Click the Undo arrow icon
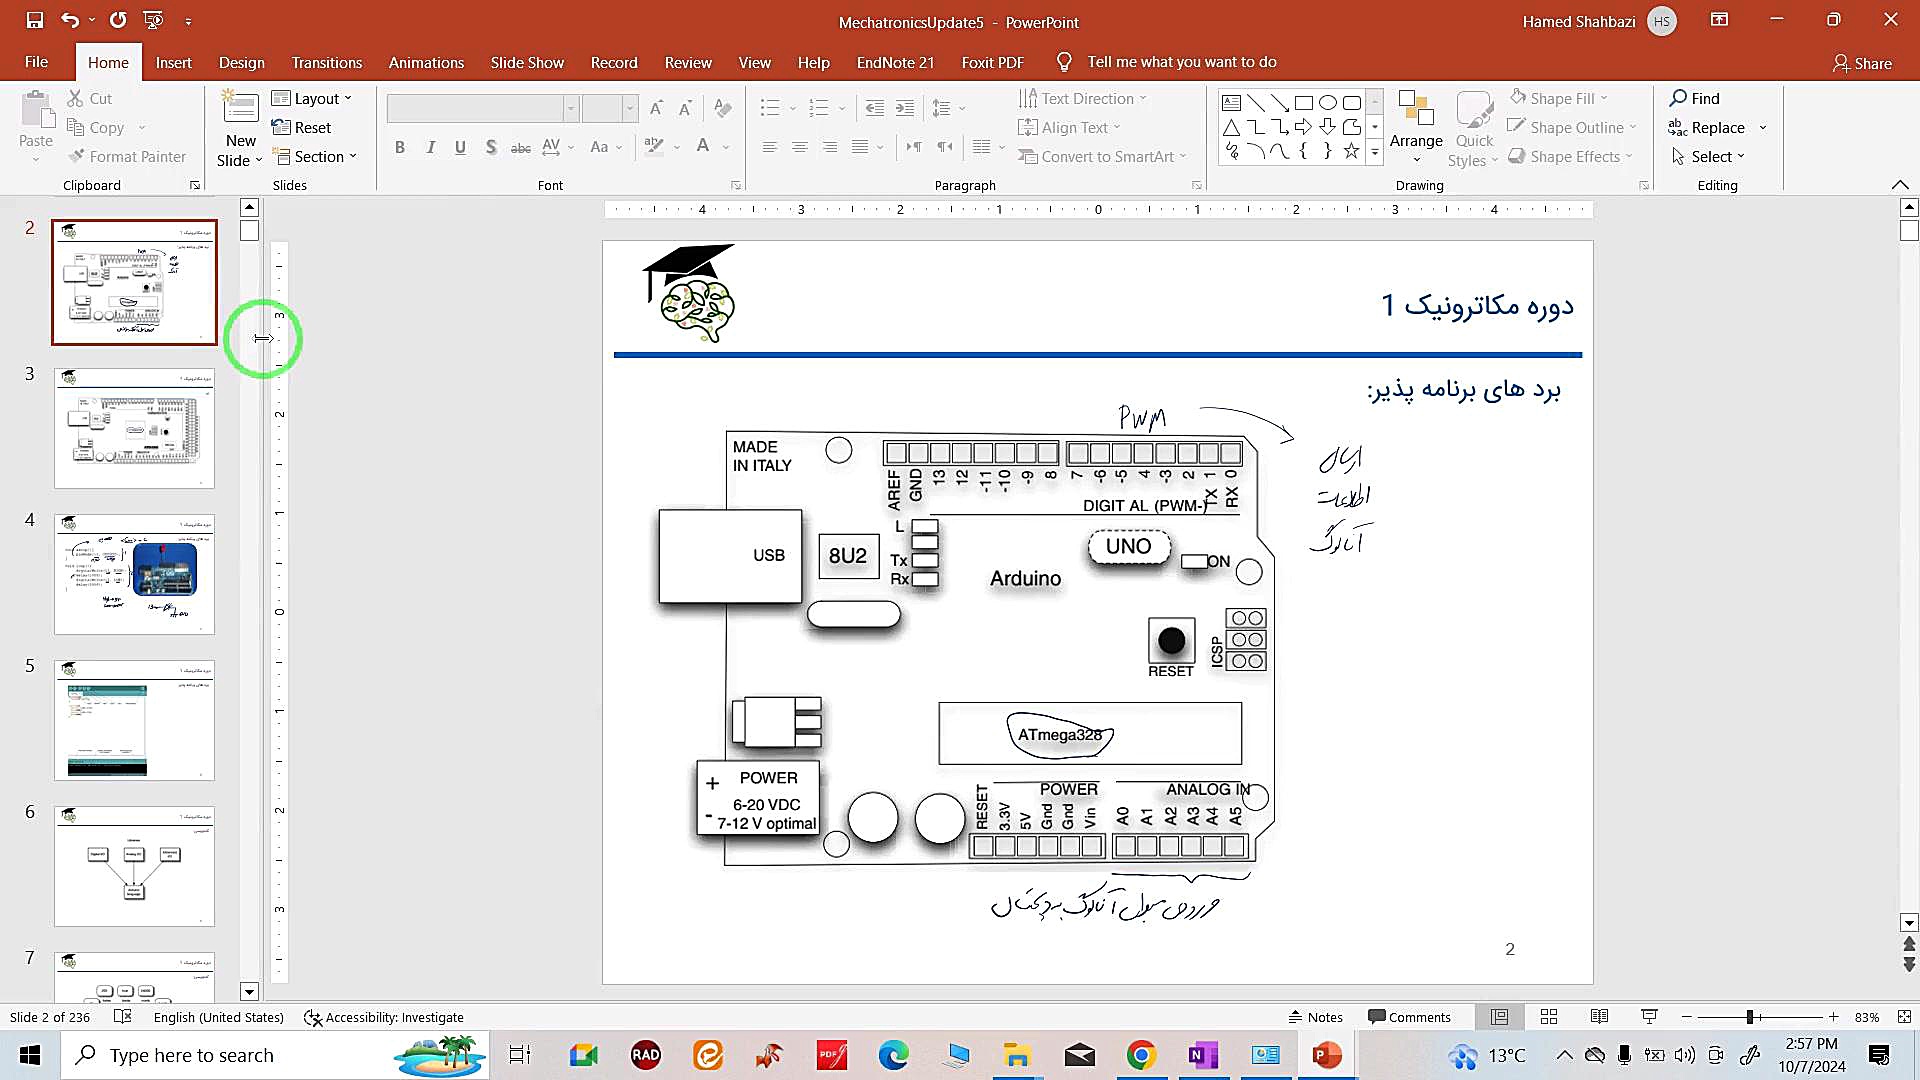Image resolution: width=1920 pixels, height=1080 pixels. 69,20
